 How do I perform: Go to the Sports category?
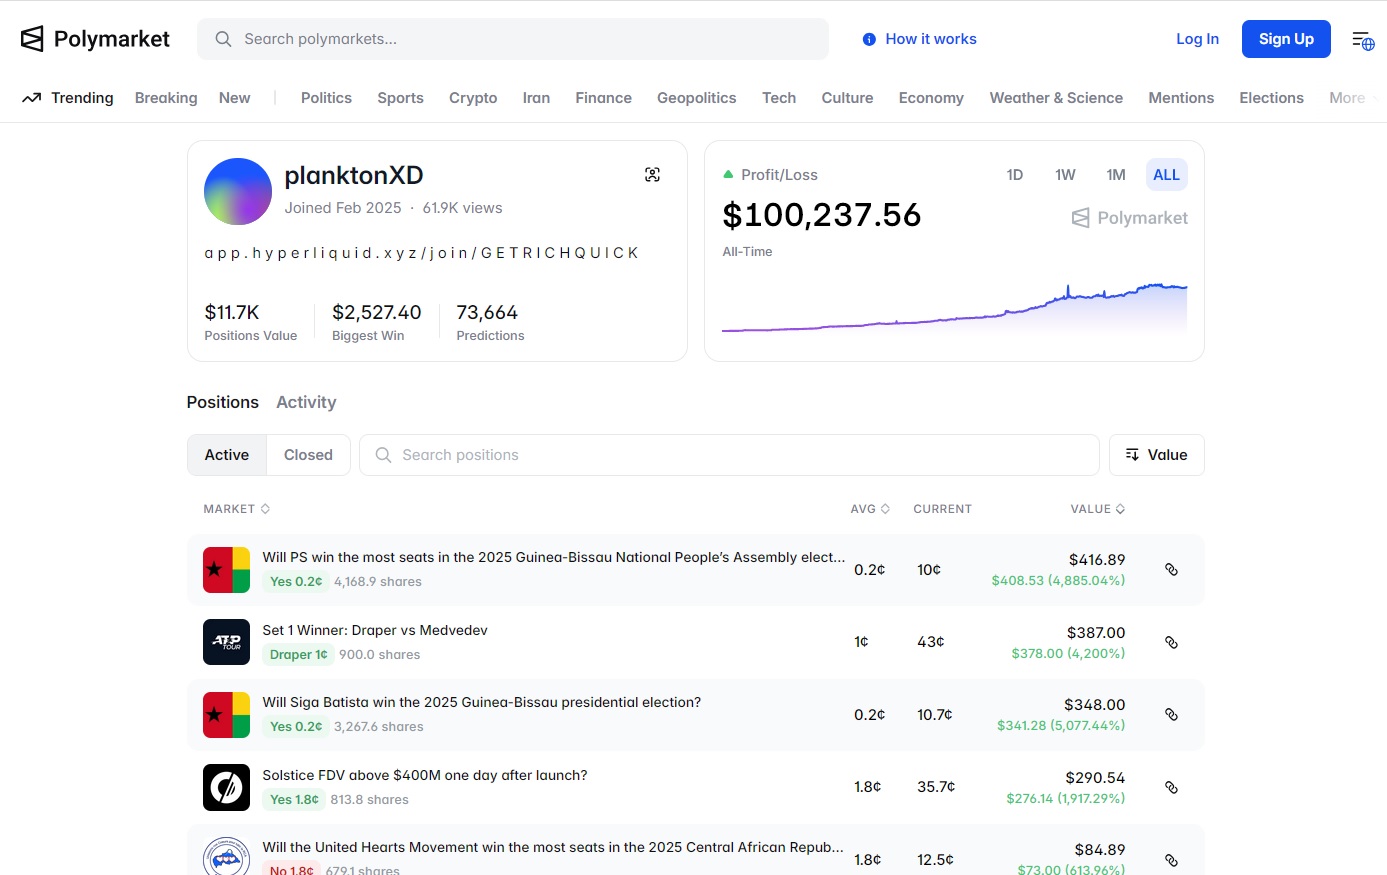400,98
